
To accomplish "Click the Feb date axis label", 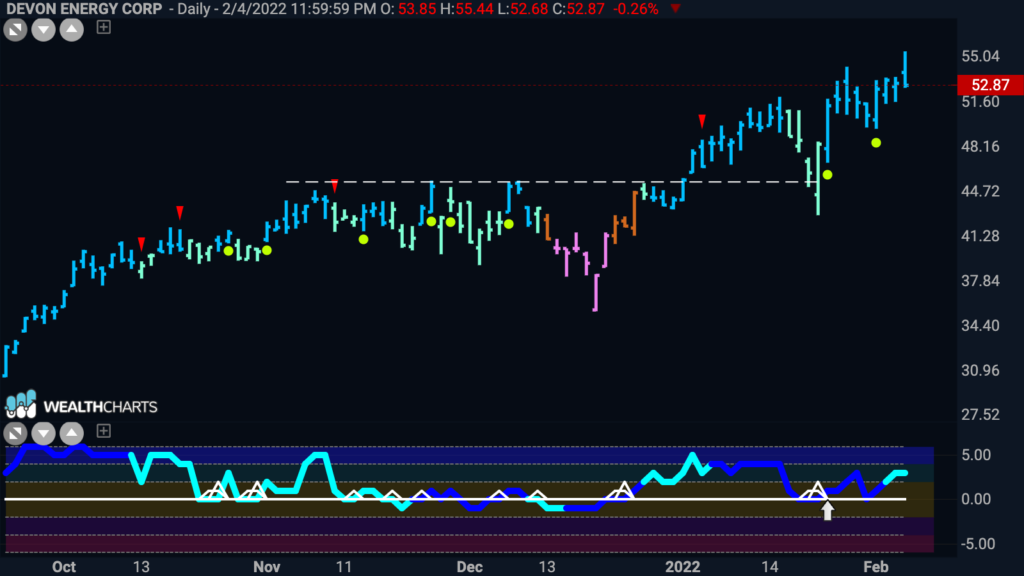I will point(876,567).
